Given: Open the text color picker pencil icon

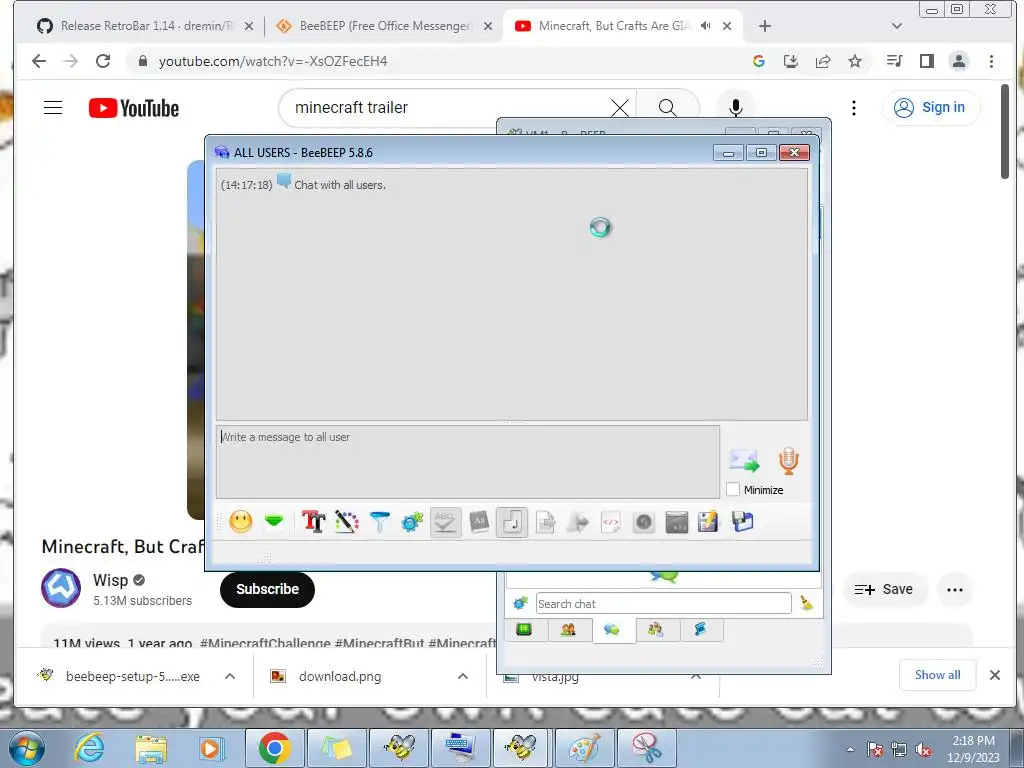Looking at the screenshot, I should 347,522.
